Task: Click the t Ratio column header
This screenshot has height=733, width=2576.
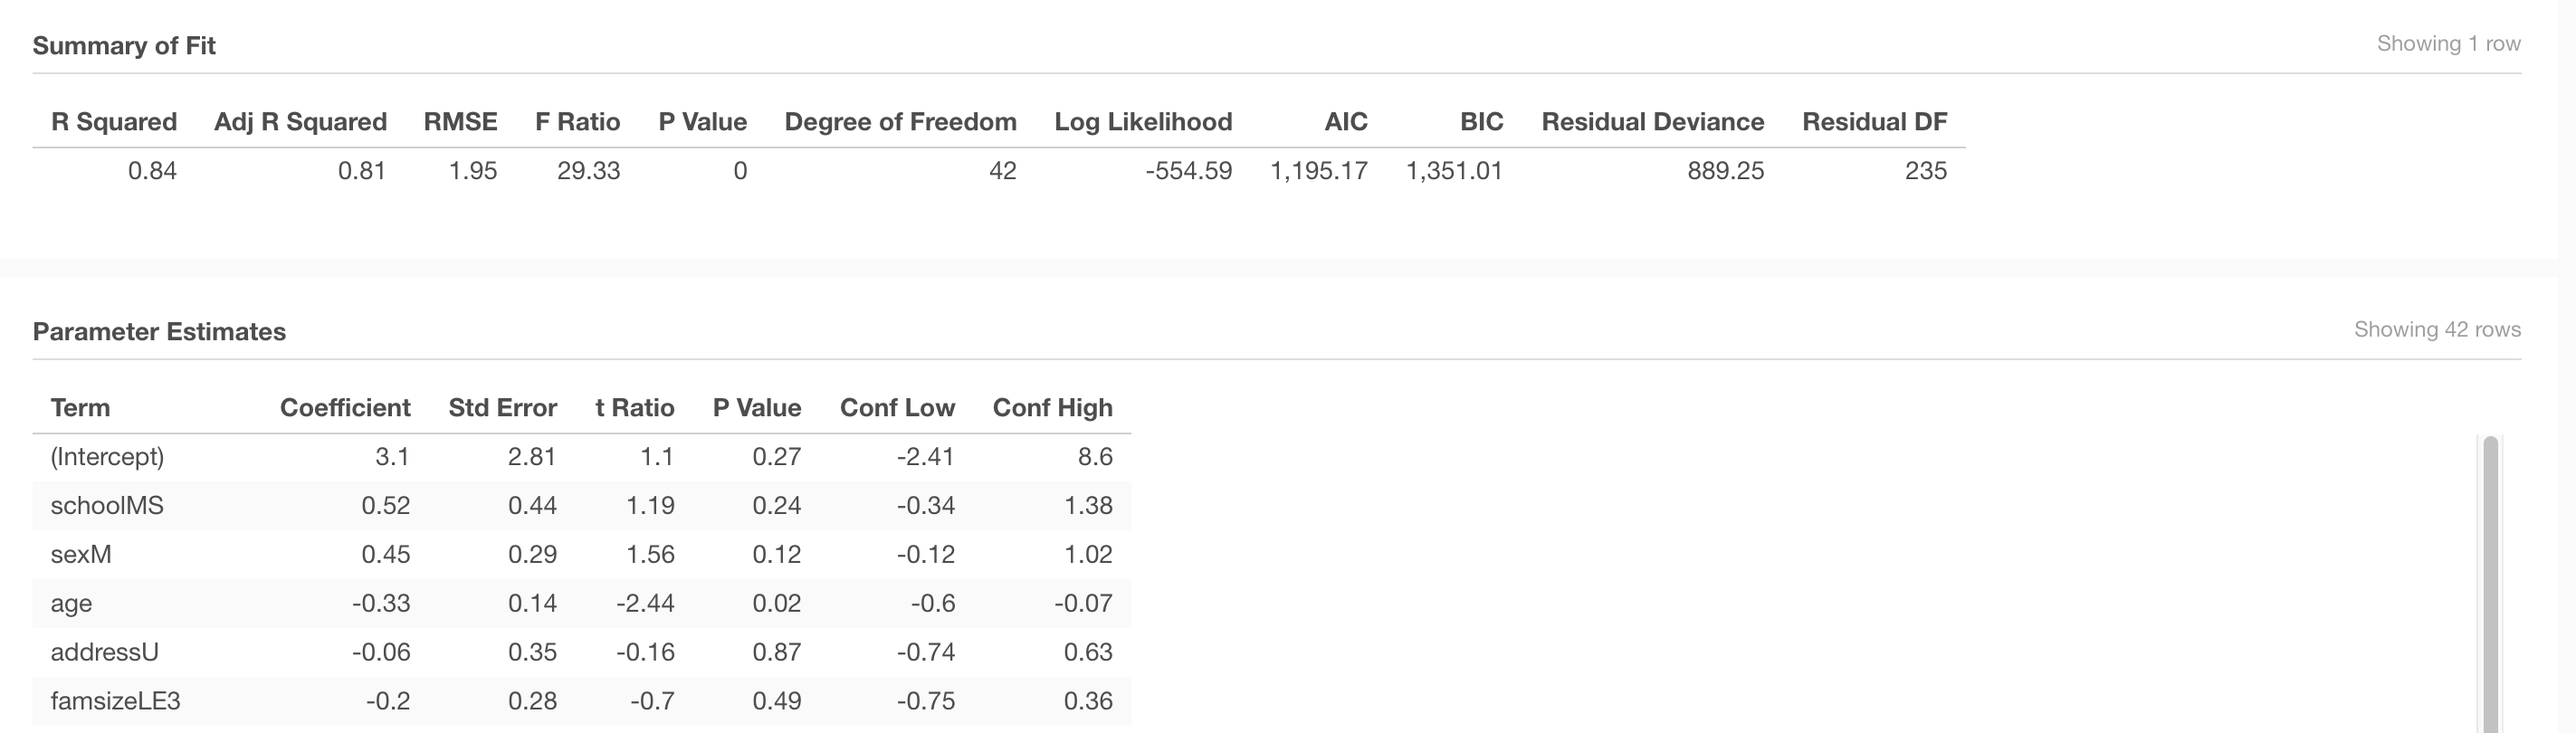Action: [634, 408]
